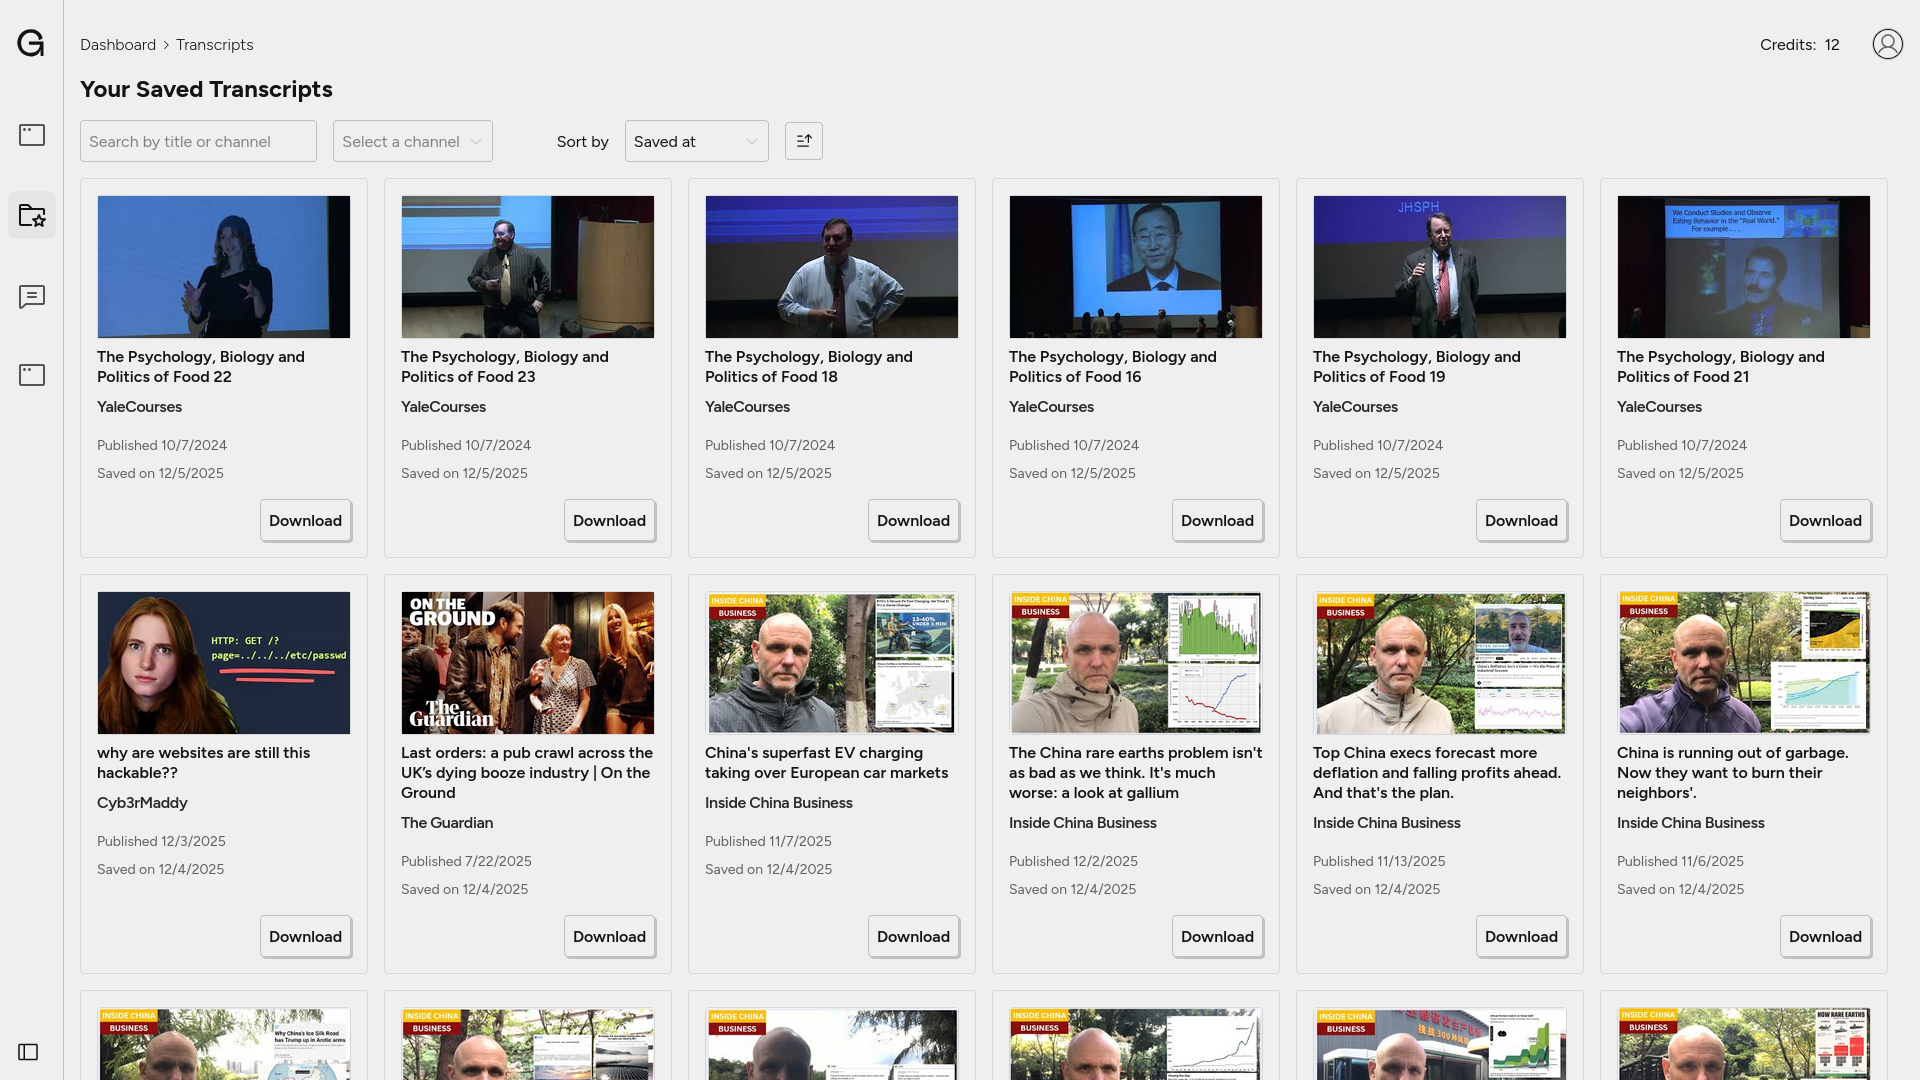The width and height of the screenshot is (1920, 1080).
Task: Click the bottom video panel icon in the sidebar
Action: [x=32, y=375]
